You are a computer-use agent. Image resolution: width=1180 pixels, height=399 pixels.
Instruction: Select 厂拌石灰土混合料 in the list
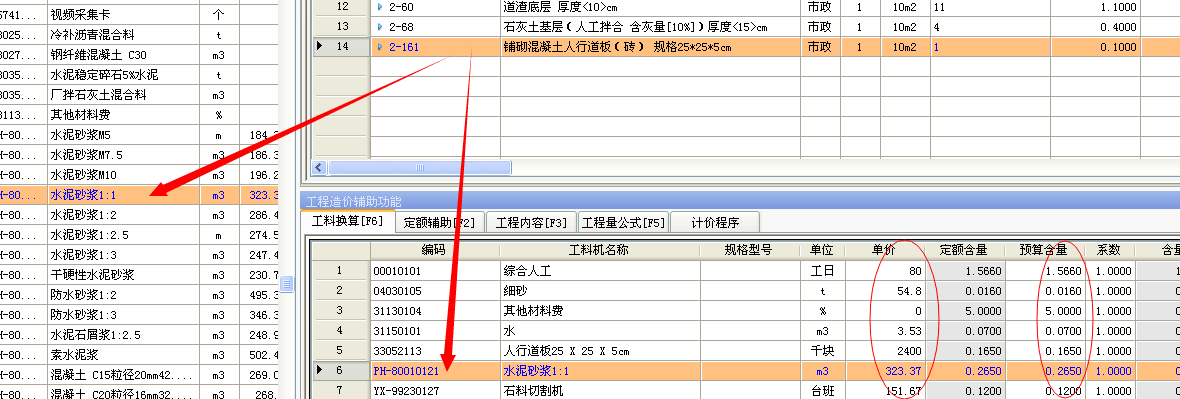[98, 95]
